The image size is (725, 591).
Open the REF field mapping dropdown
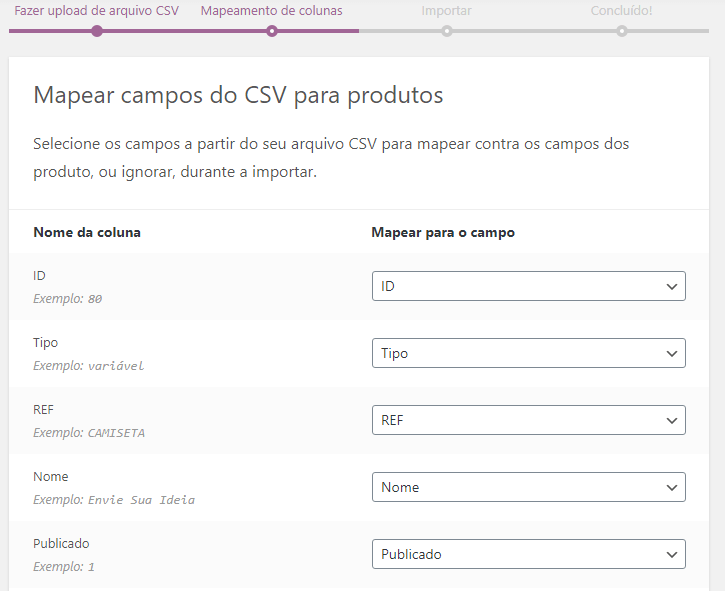pos(528,421)
